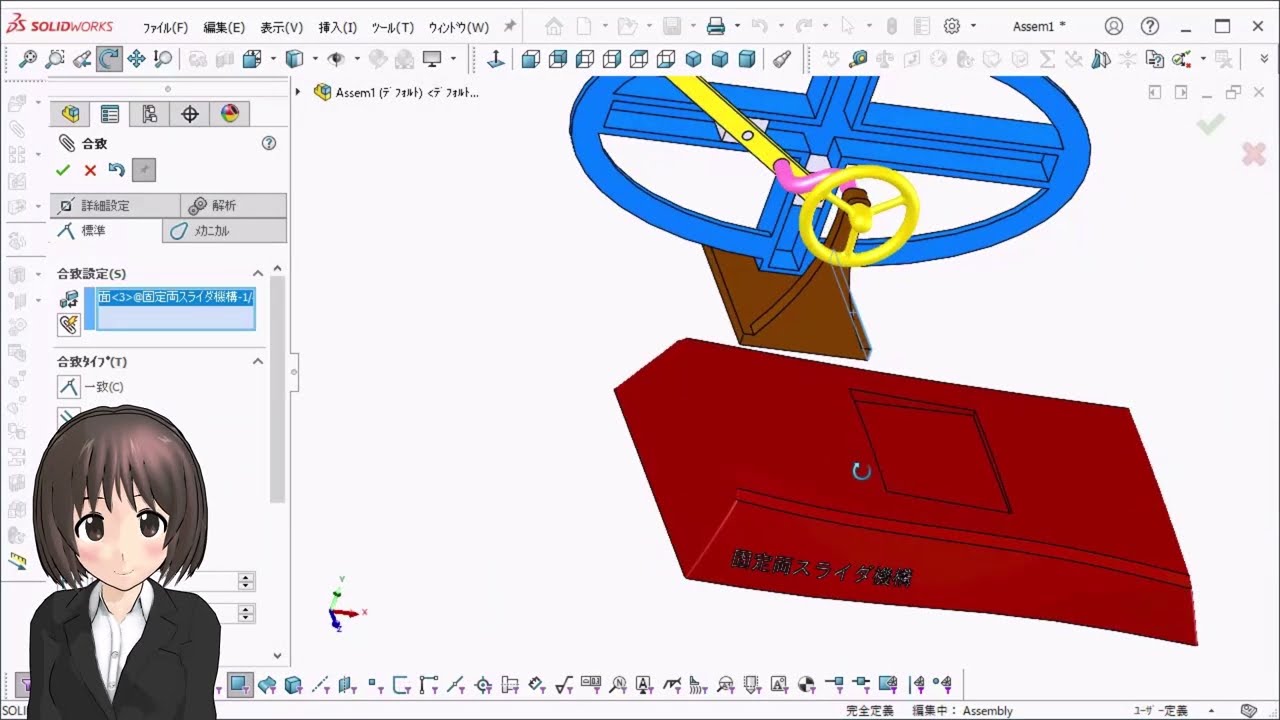Click the user login account icon
The image size is (1280, 720).
tap(1115, 26)
